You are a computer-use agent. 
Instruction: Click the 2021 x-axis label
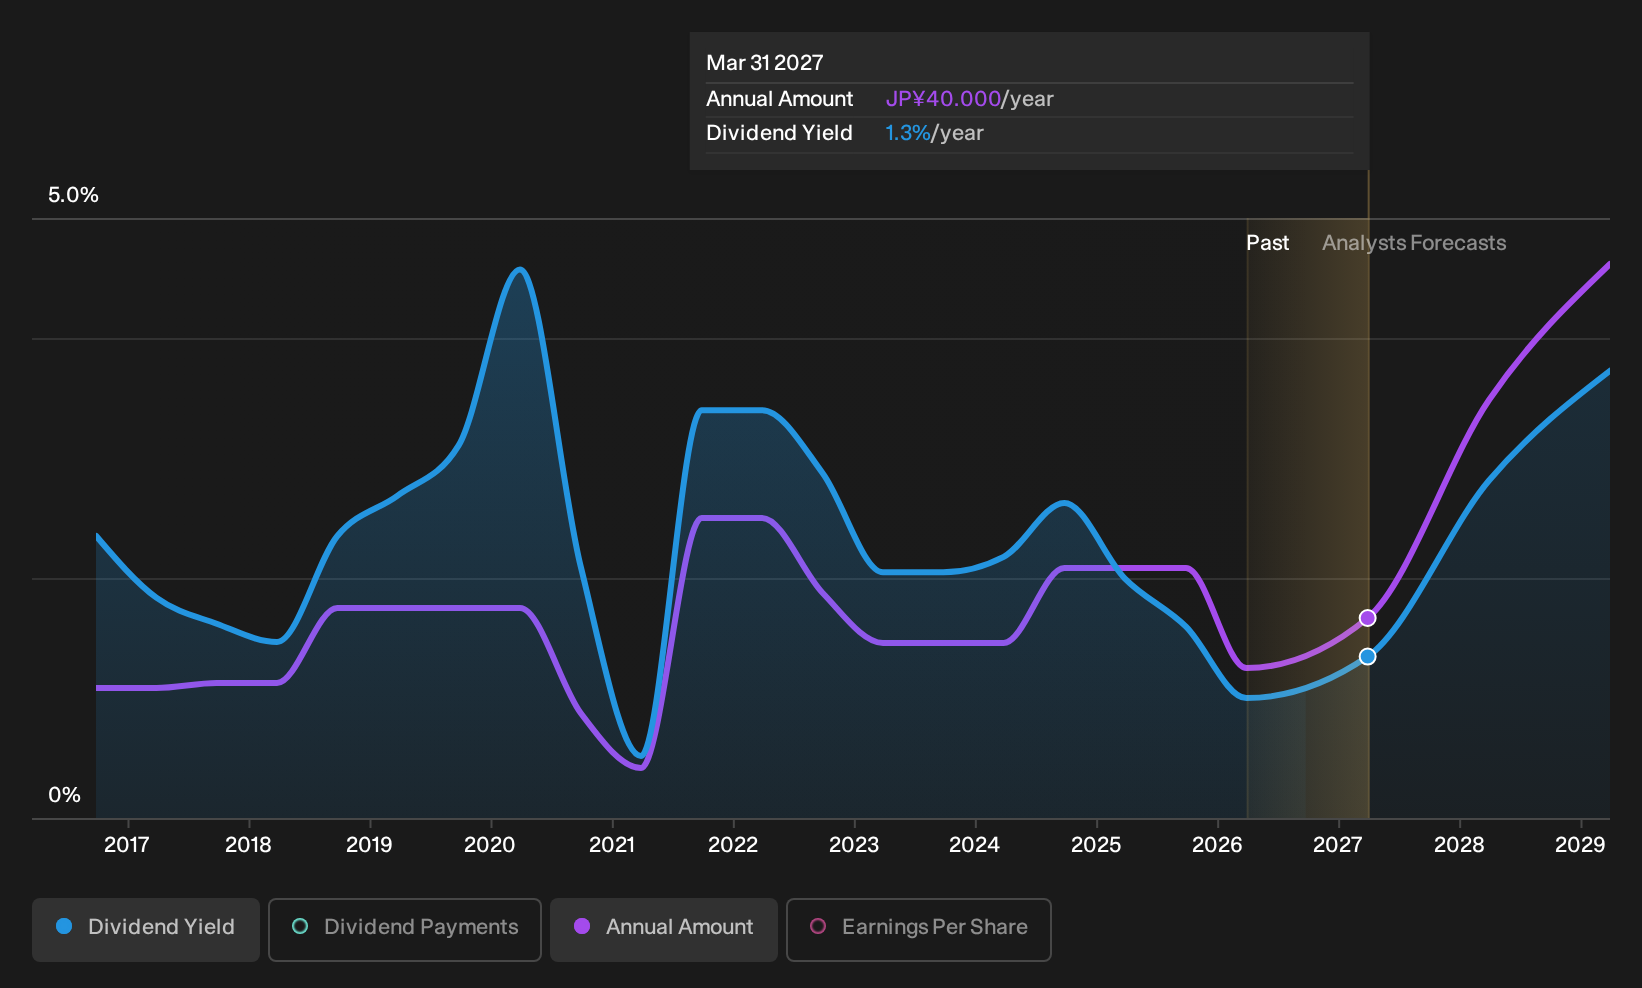click(x=612, y=845)
